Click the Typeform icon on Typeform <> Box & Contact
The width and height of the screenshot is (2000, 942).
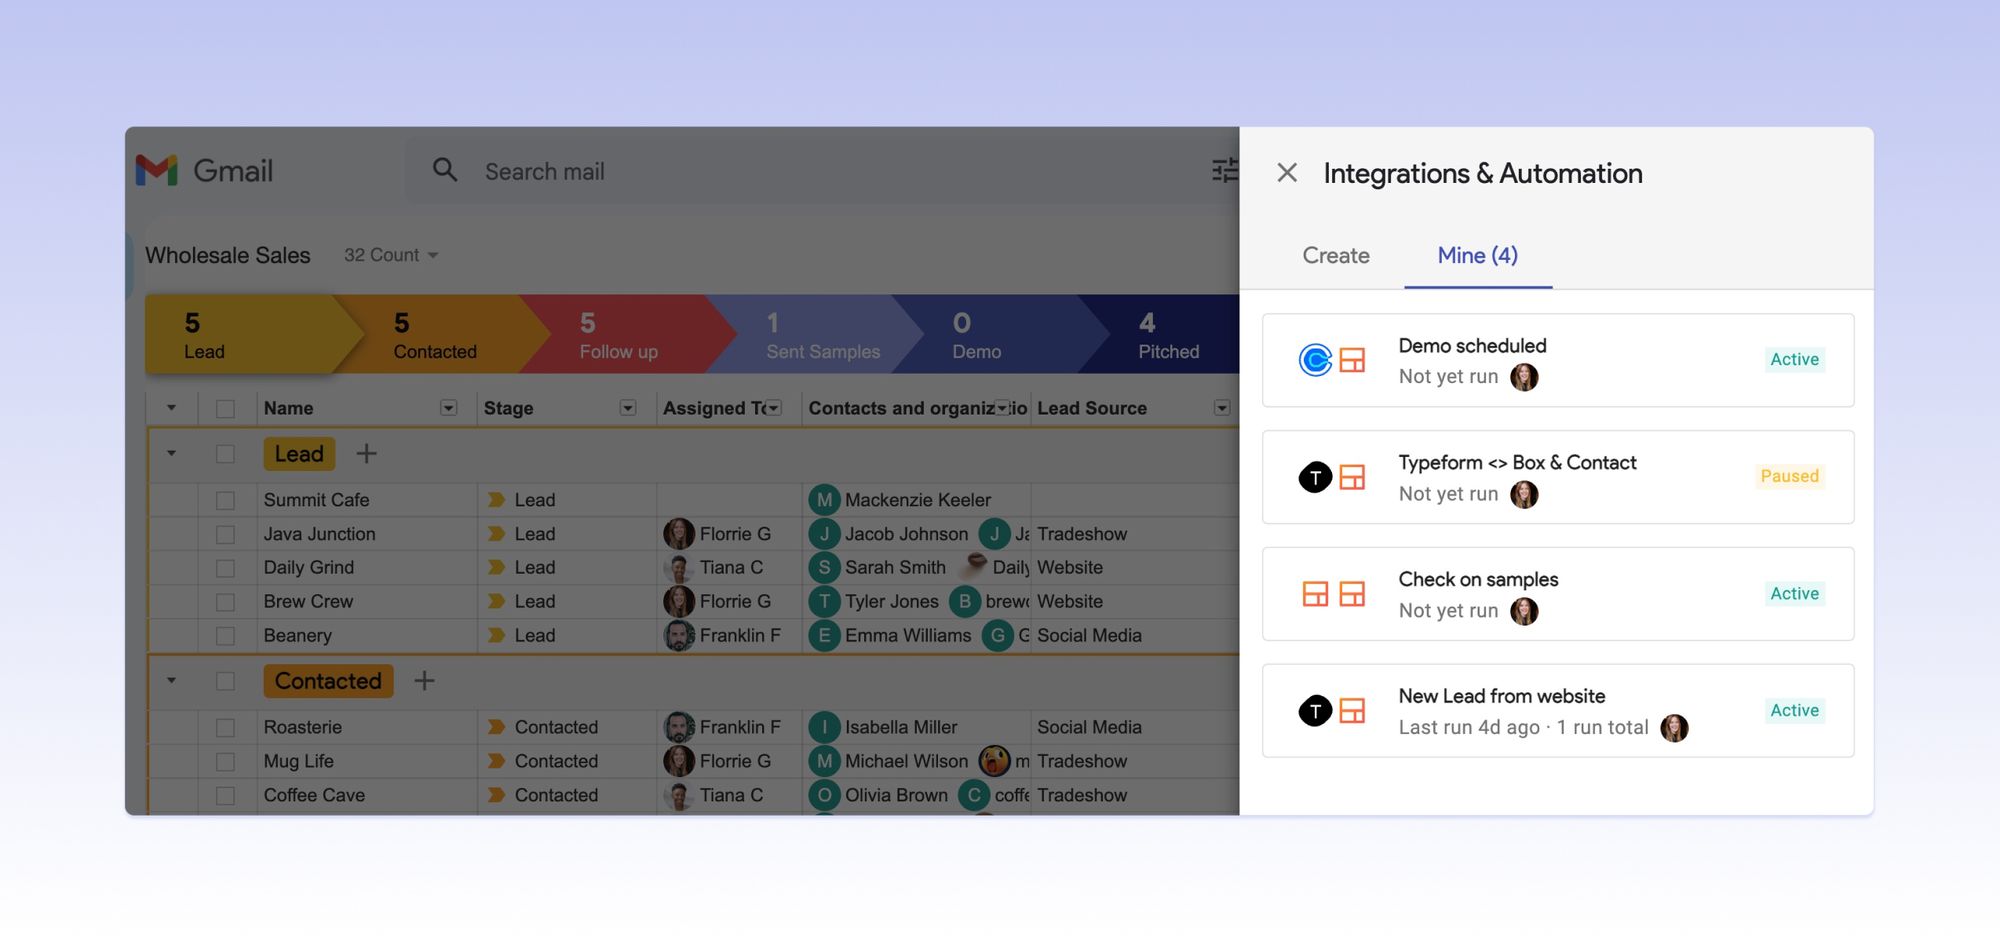pyautogui.click(x=1315, y=477)
